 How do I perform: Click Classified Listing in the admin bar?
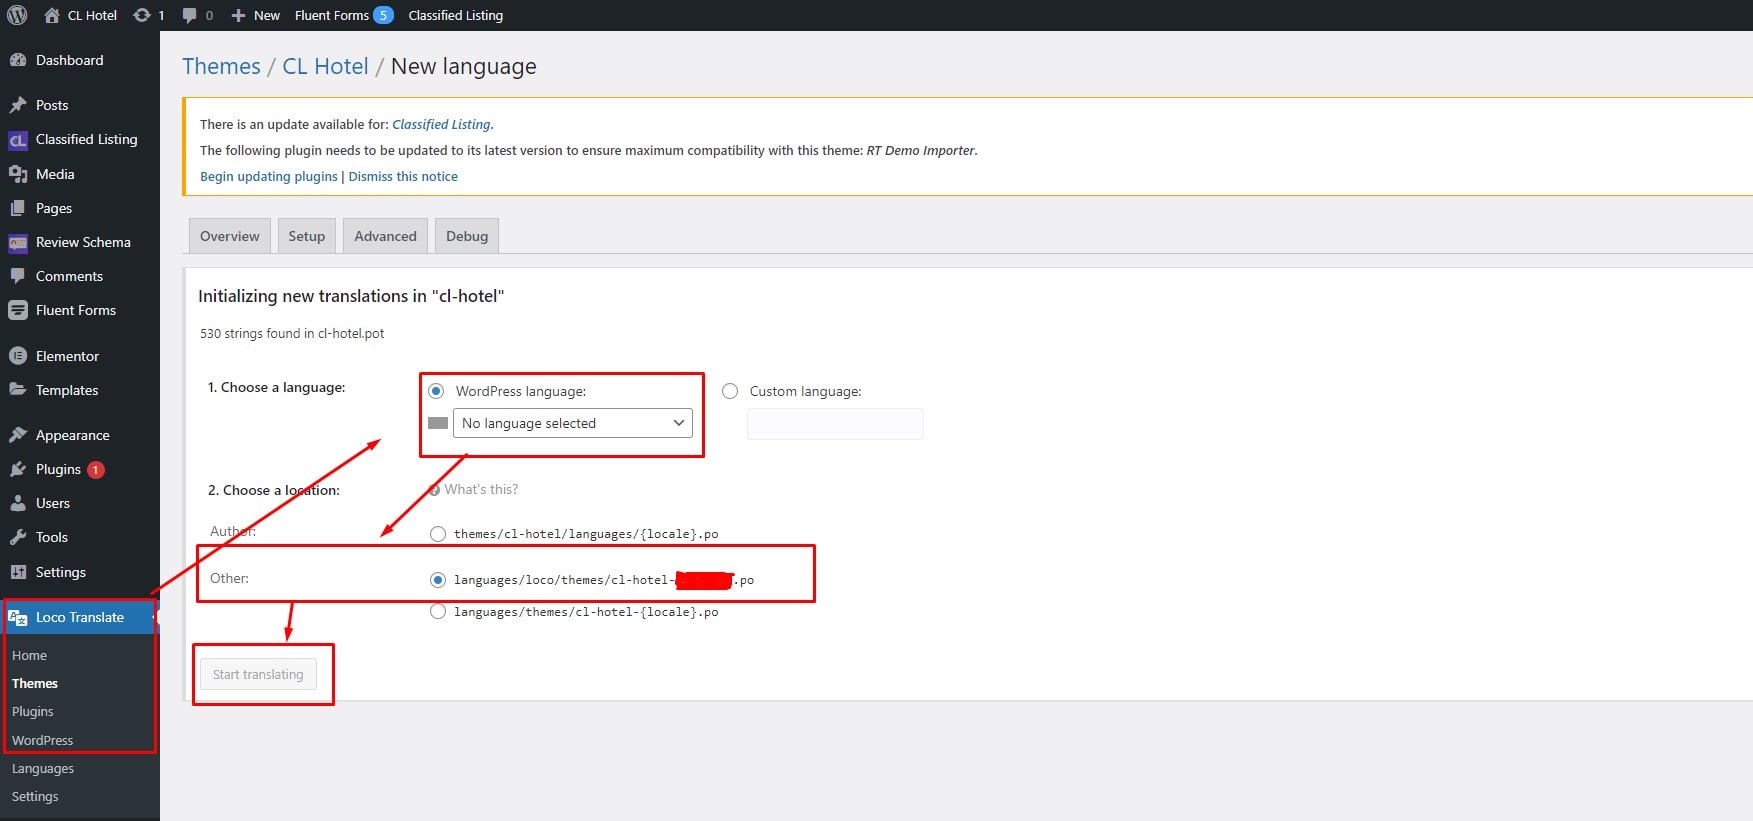[x=456, y=15]
